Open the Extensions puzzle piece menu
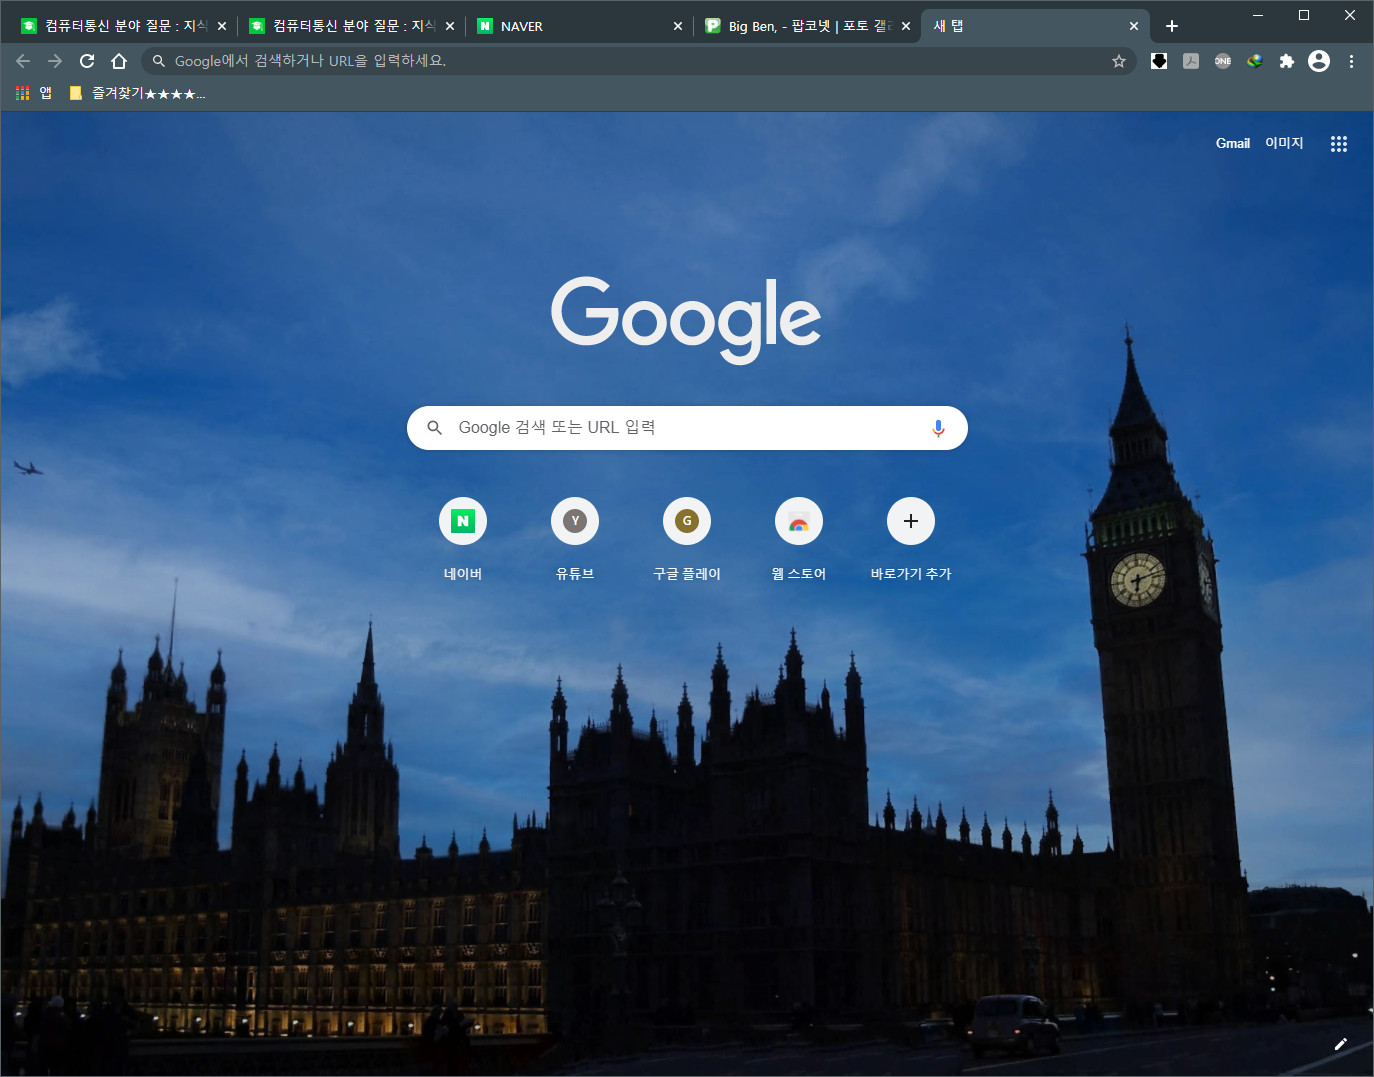Image resolution: width=1374 pixels, height=1077 pixels. click(1287, 61)
